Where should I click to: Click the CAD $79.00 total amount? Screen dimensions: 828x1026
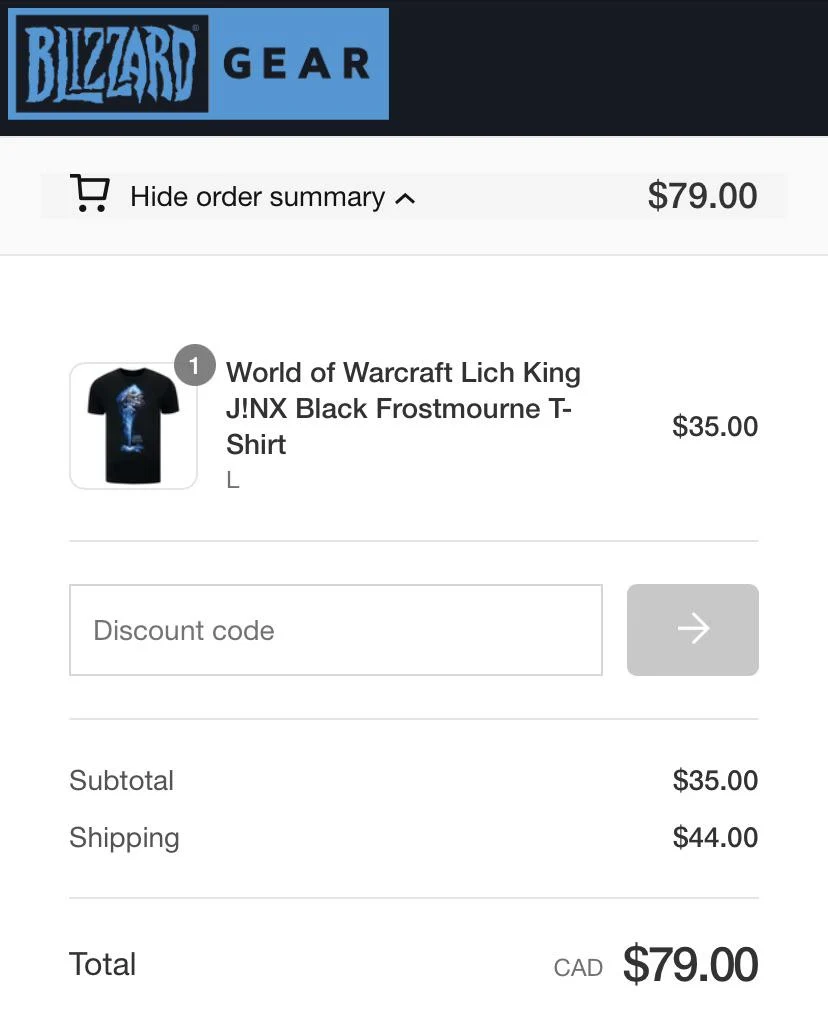click(689, 963)
